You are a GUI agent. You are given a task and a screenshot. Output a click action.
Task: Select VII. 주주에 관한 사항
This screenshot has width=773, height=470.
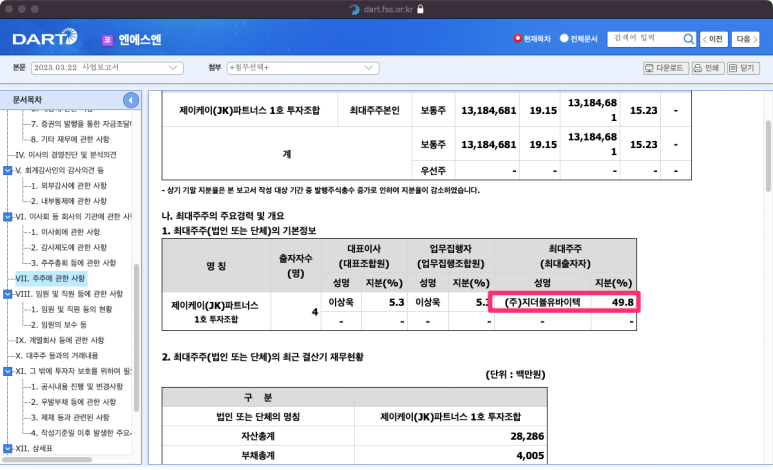(x=50, y=278)
